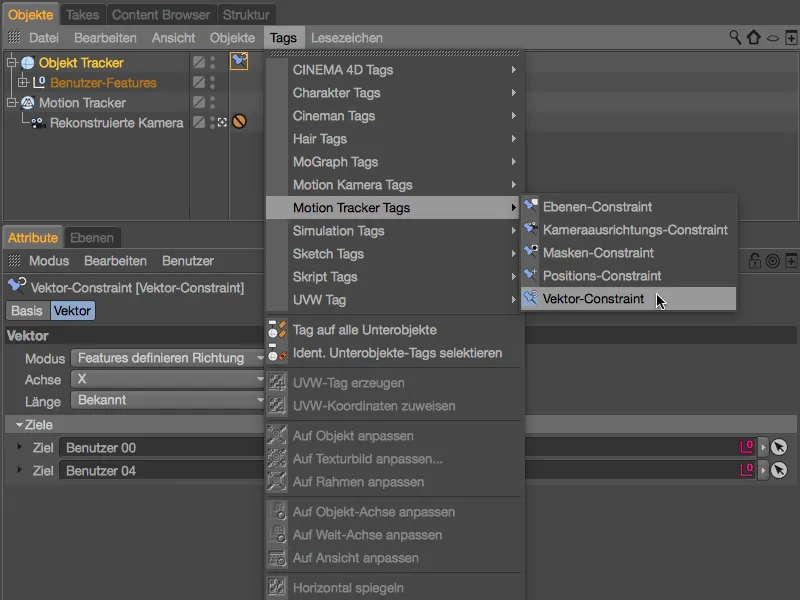Click the new manager plus icon in Attribute panel
This screenshot has height=600, width=800.
pos(791,261)
